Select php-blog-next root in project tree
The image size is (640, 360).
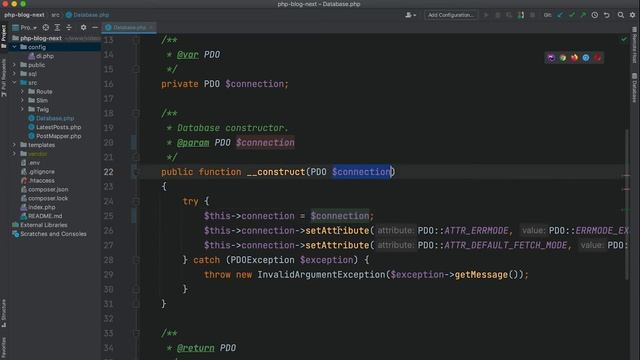[41, 38]
